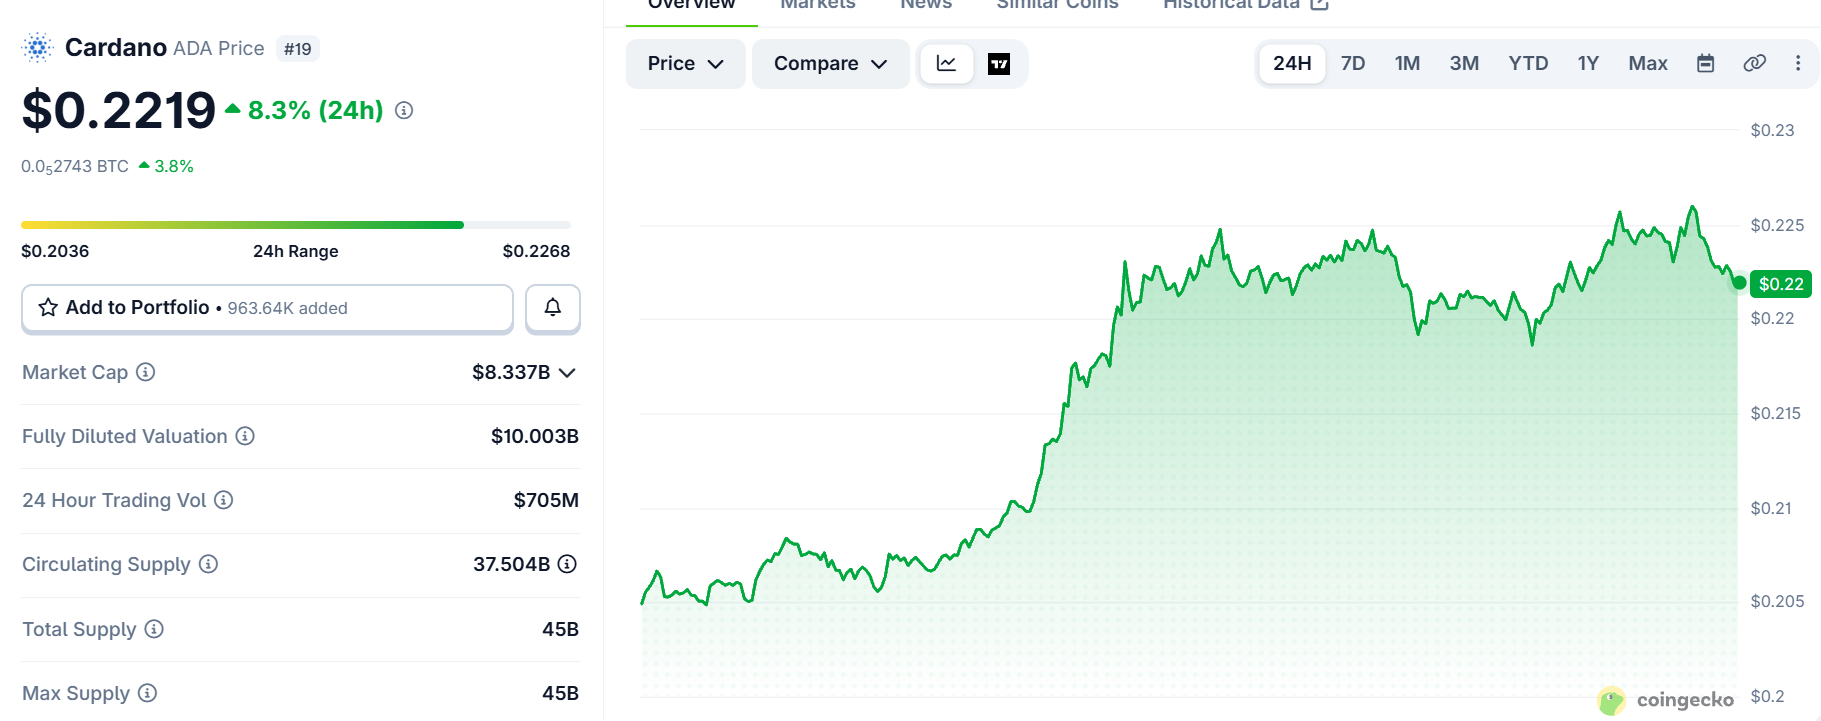This screenshot has width=1821, height=721.
Task: Click the #19 rank badge
Action: (x=297, y=48)
